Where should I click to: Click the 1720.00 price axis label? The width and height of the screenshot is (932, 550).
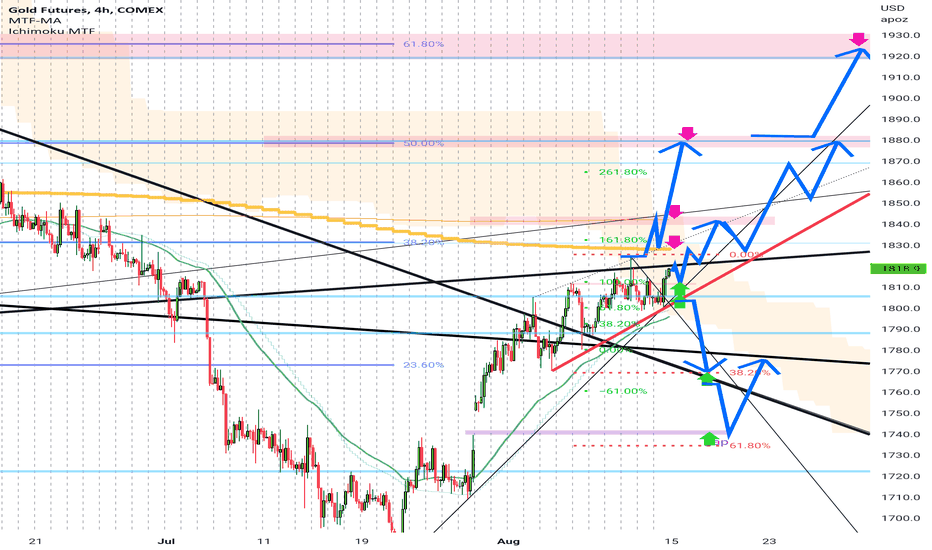(x=900, y=476)
